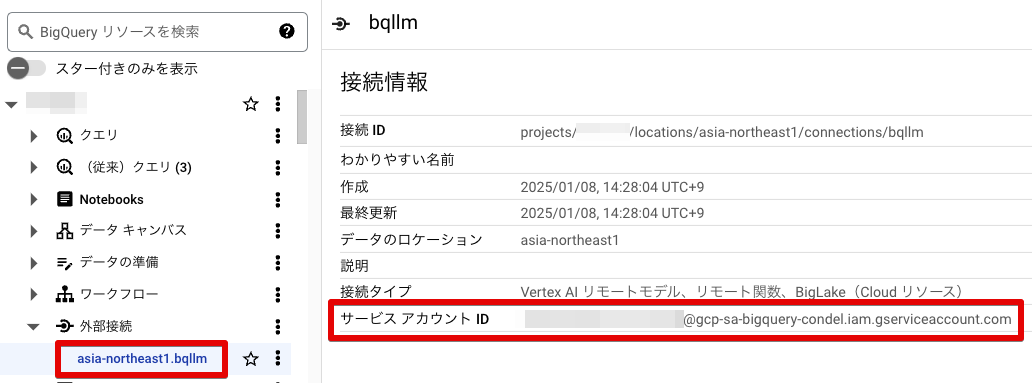Select the asia-northeast1.bqllm connection
This screenshot has height=383, width=1032.
pos(142,359)
